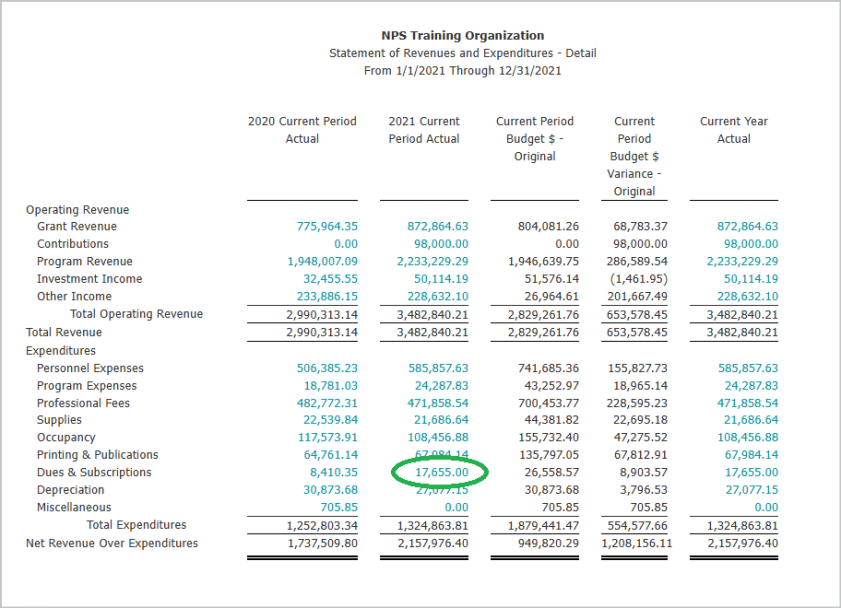Select 2020 Miscellaneous amount 705.85
The image size is (841, 608).
[338, 507]
